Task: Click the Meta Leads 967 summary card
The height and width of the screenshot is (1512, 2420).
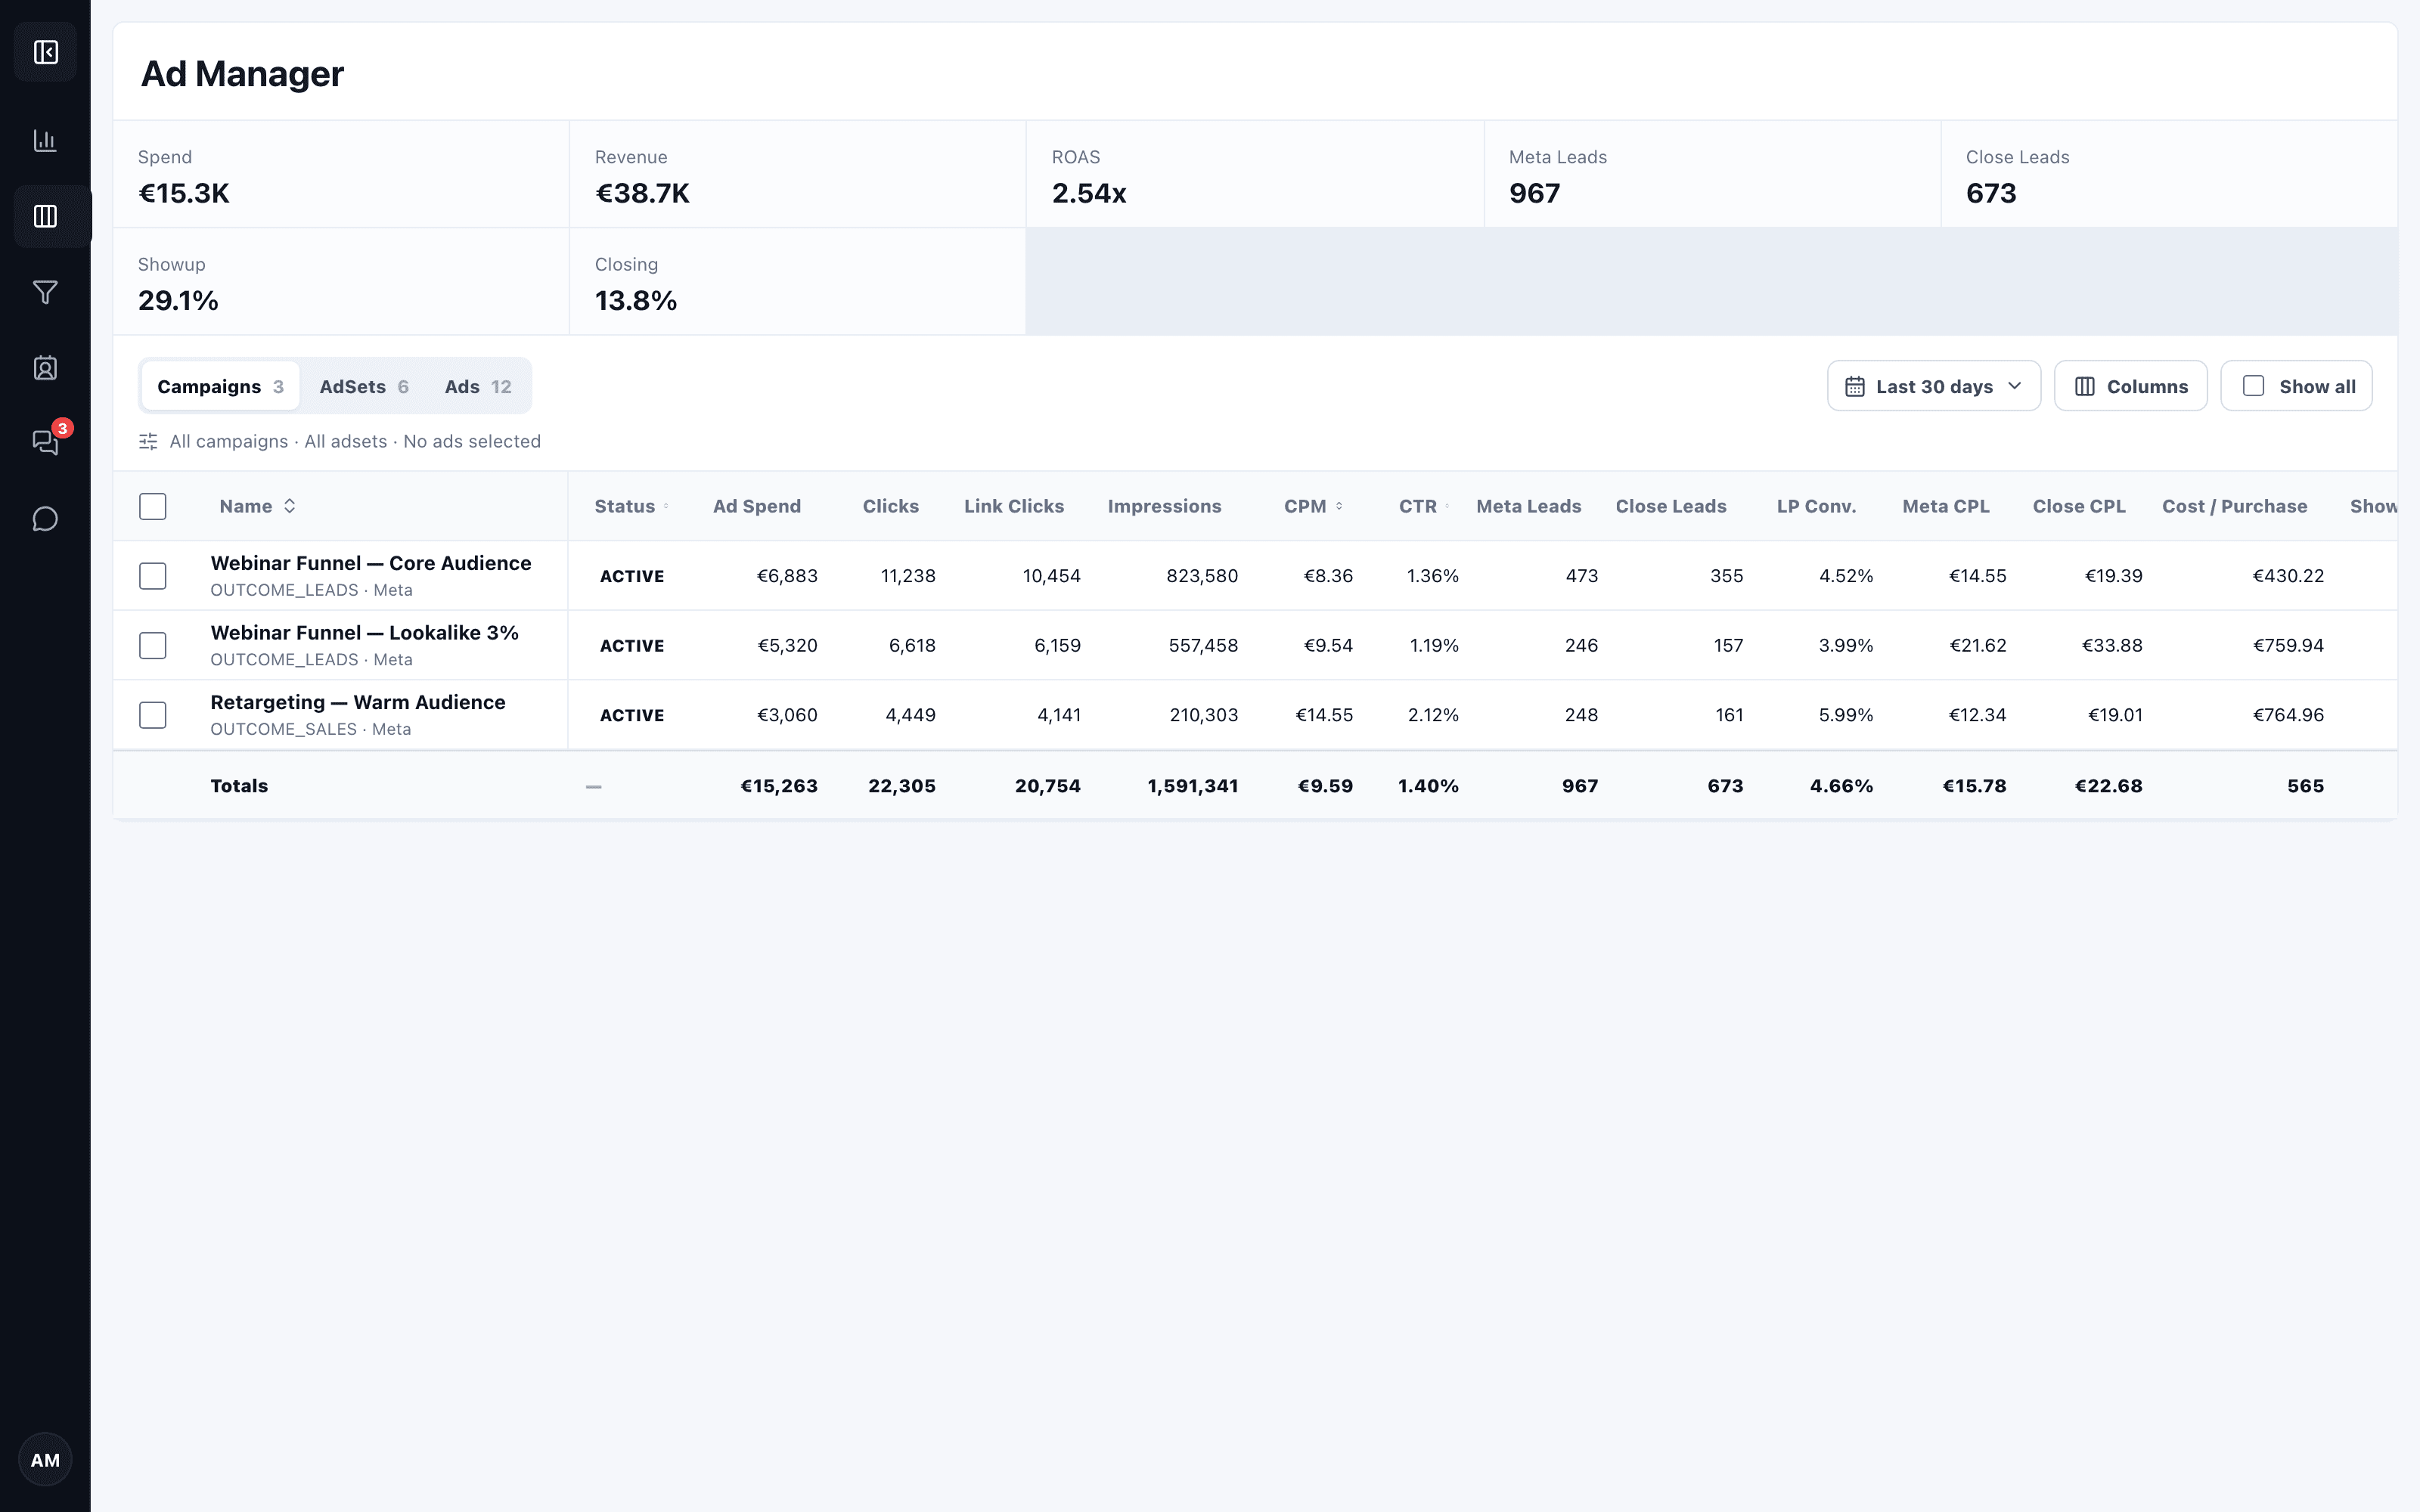Action: point(1713,174)
